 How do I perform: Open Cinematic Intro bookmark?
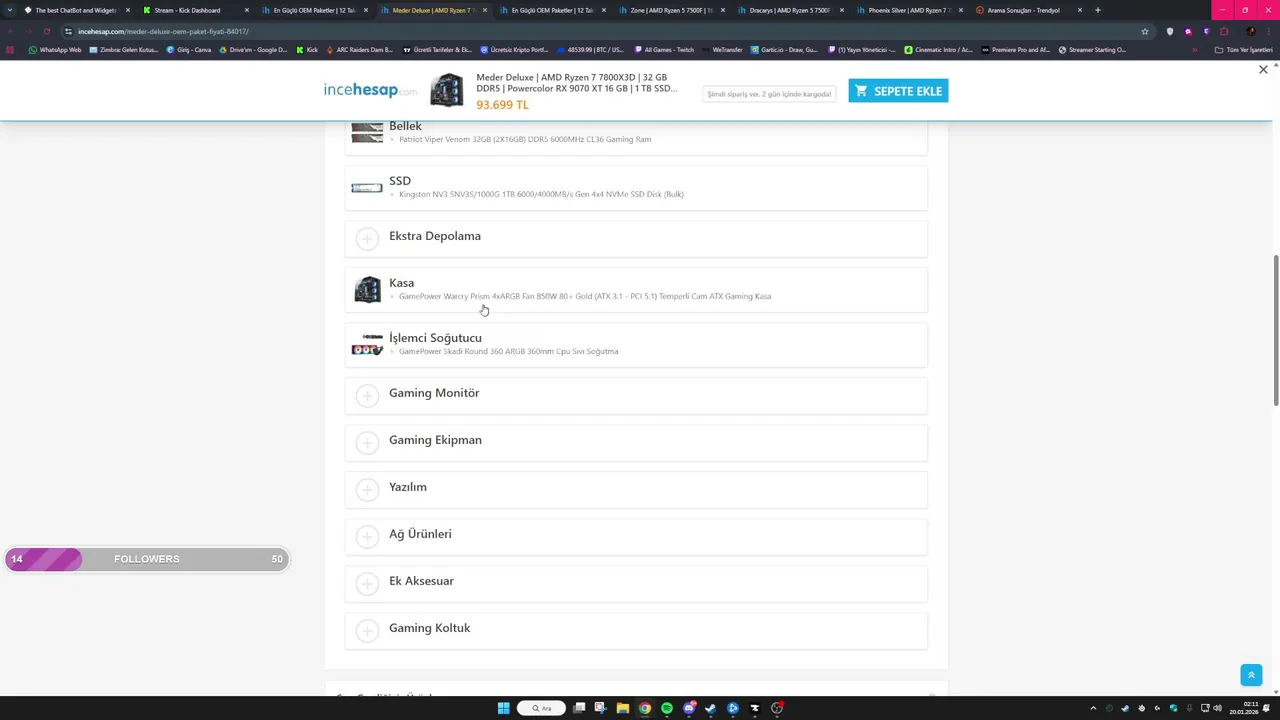[938, 50]
